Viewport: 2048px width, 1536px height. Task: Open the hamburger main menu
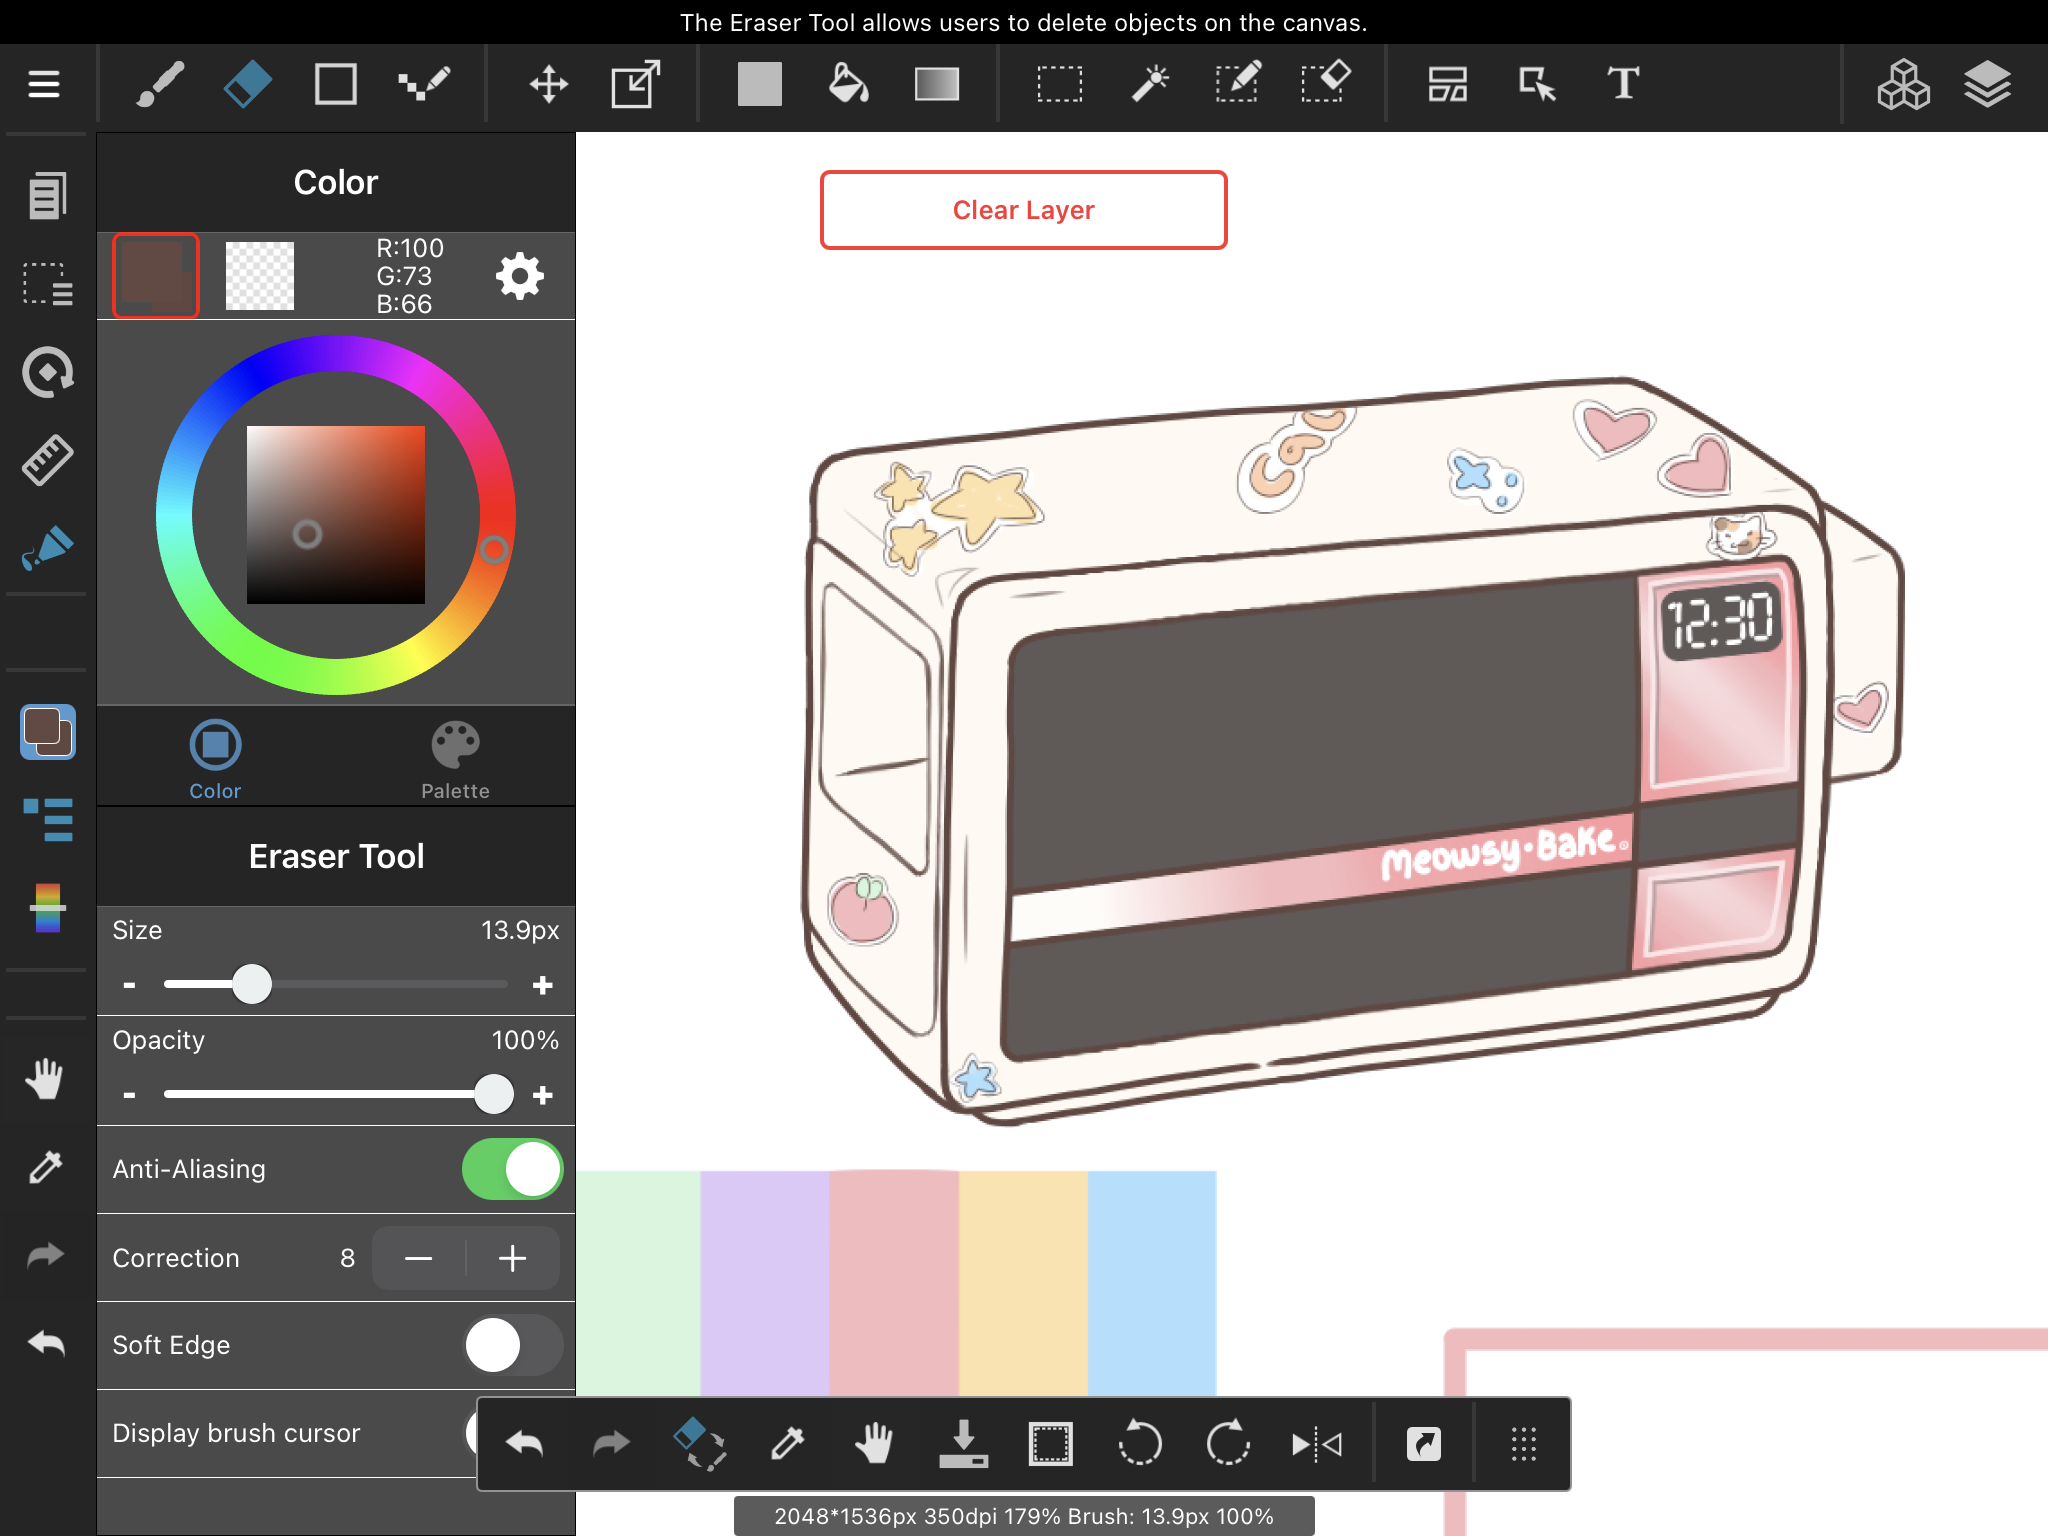point(44,84)
